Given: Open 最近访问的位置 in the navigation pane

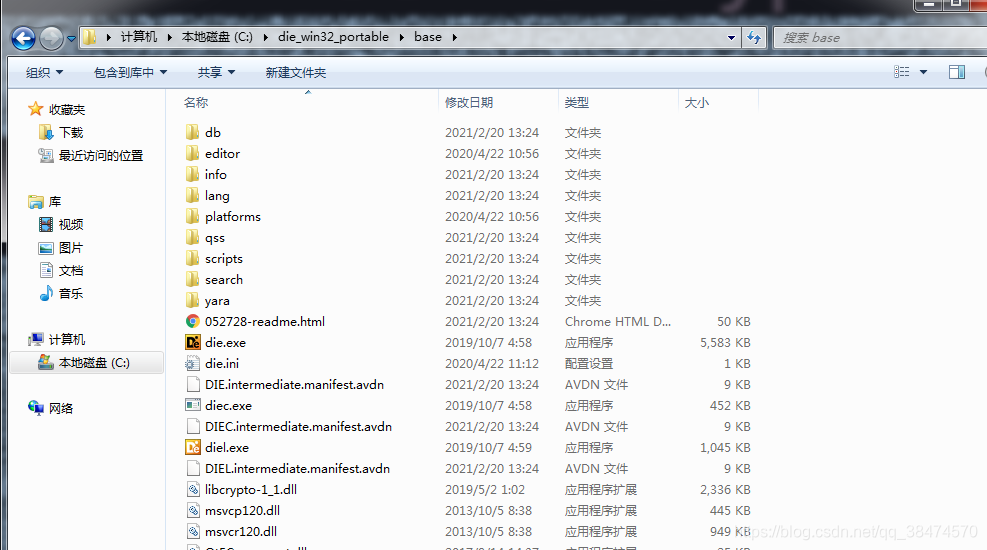Looking at the screenshot, I should click(x=101, y=155).
